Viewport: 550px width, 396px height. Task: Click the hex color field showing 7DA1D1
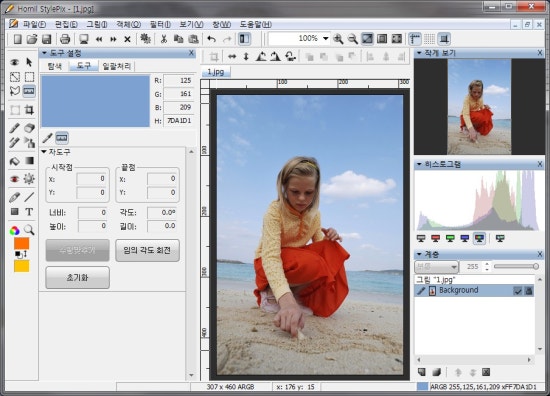179,121
